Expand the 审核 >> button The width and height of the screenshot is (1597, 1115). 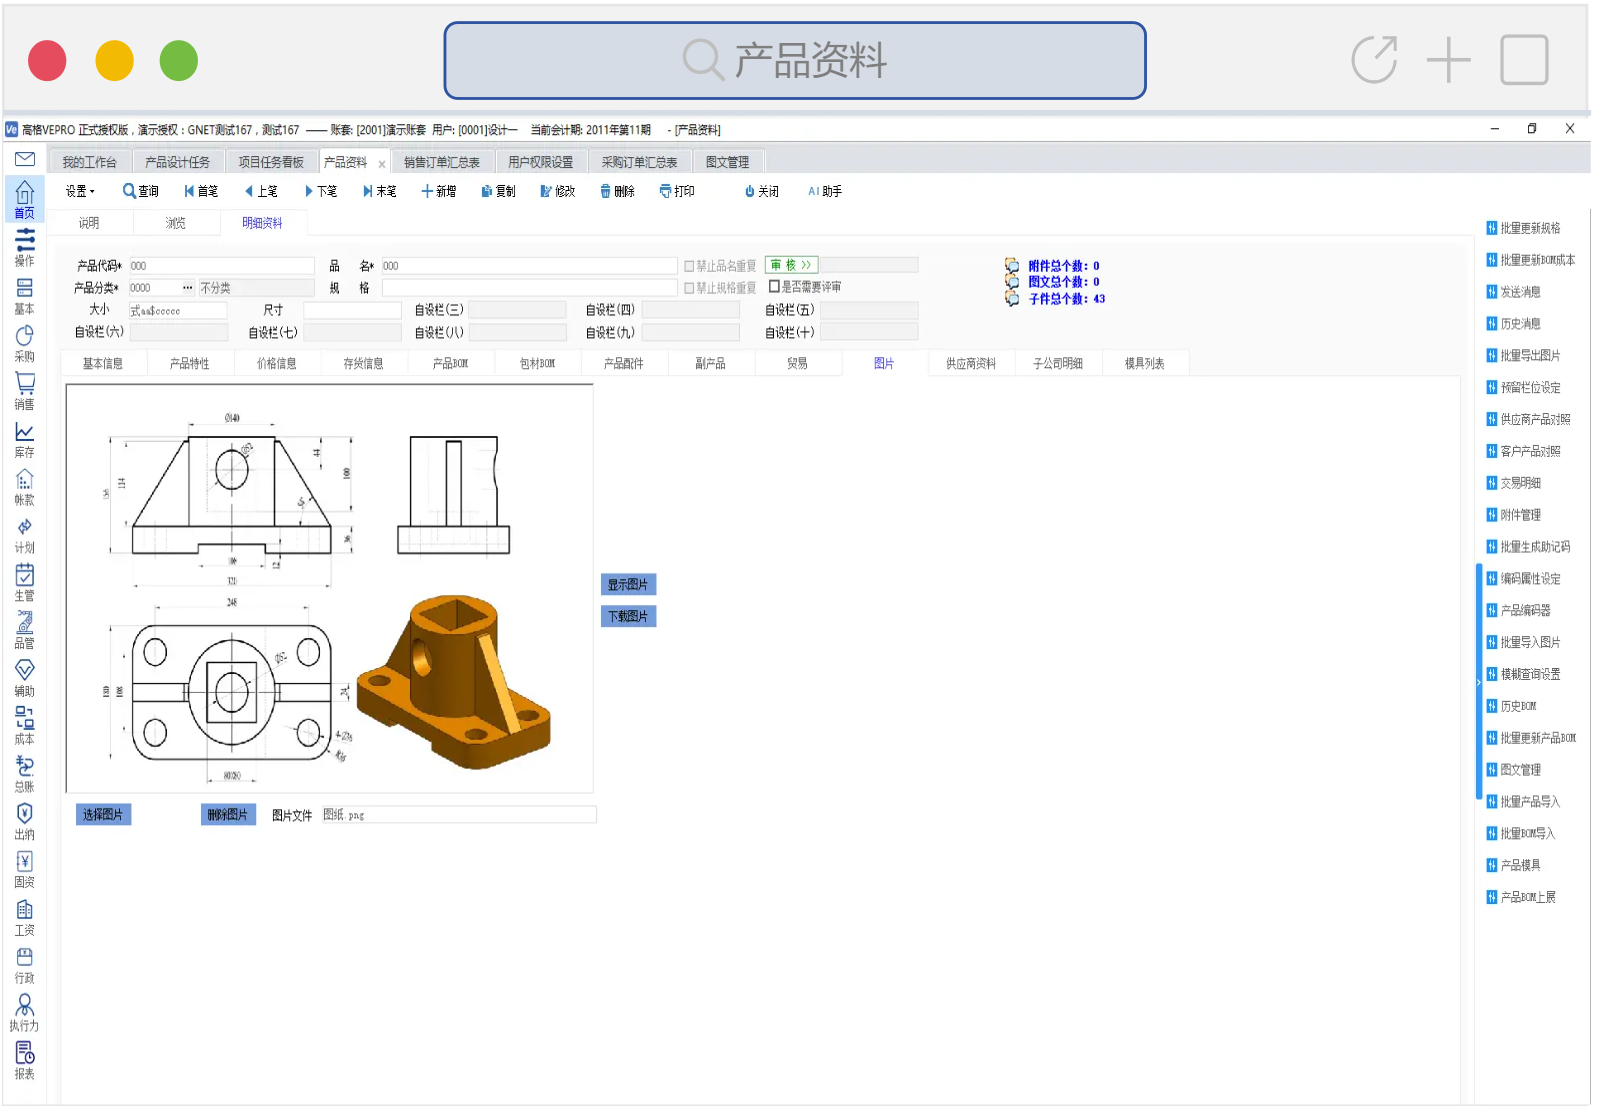click(791, 265)
